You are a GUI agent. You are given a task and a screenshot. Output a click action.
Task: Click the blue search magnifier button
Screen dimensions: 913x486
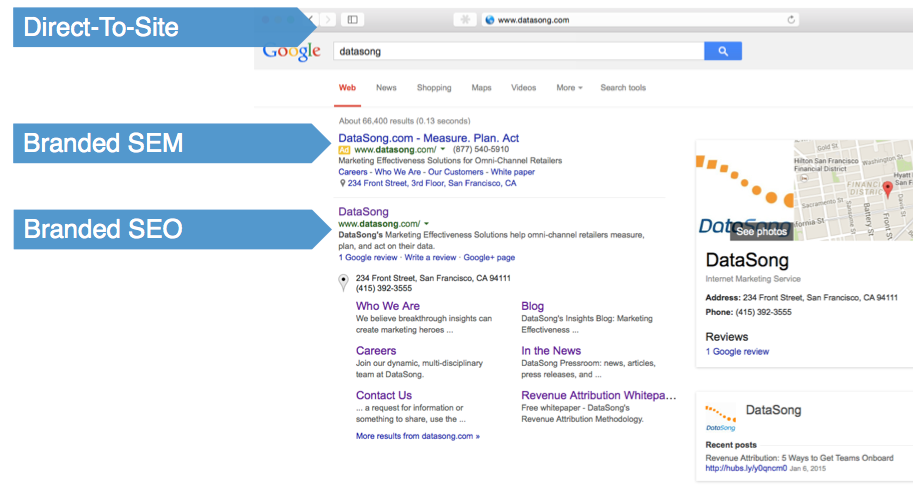pos(723,51)
